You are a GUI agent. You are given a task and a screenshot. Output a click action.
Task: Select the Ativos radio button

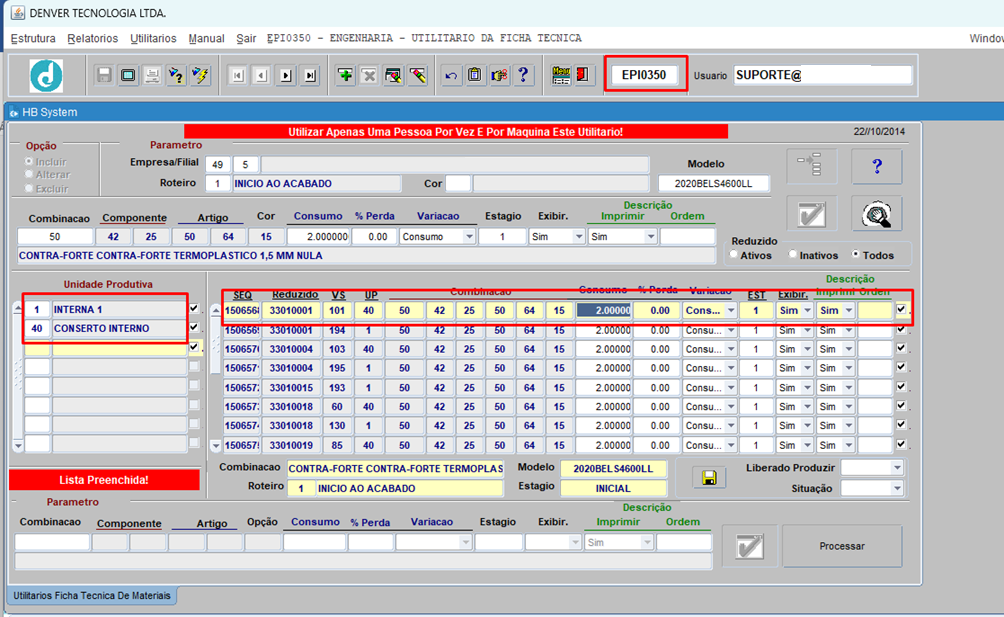click(734, 255)
